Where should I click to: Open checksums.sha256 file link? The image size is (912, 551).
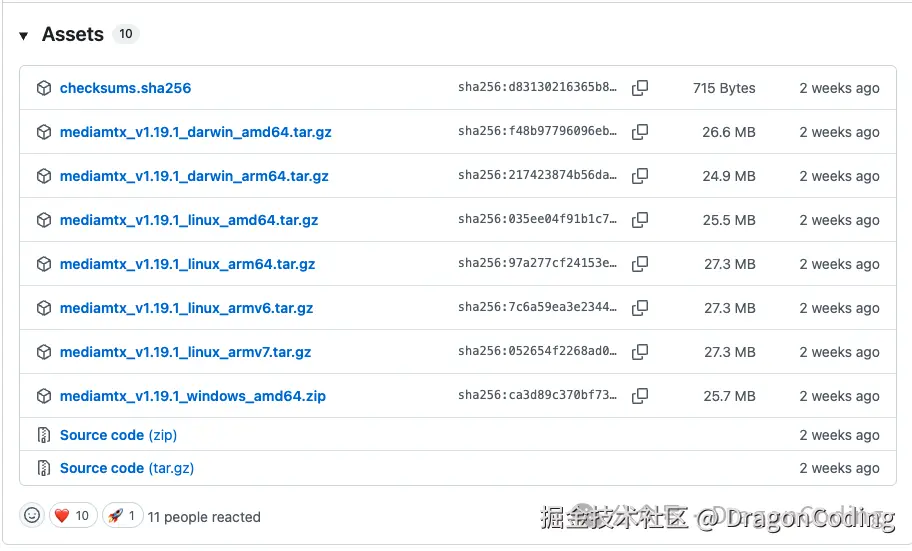click(125, 88)
